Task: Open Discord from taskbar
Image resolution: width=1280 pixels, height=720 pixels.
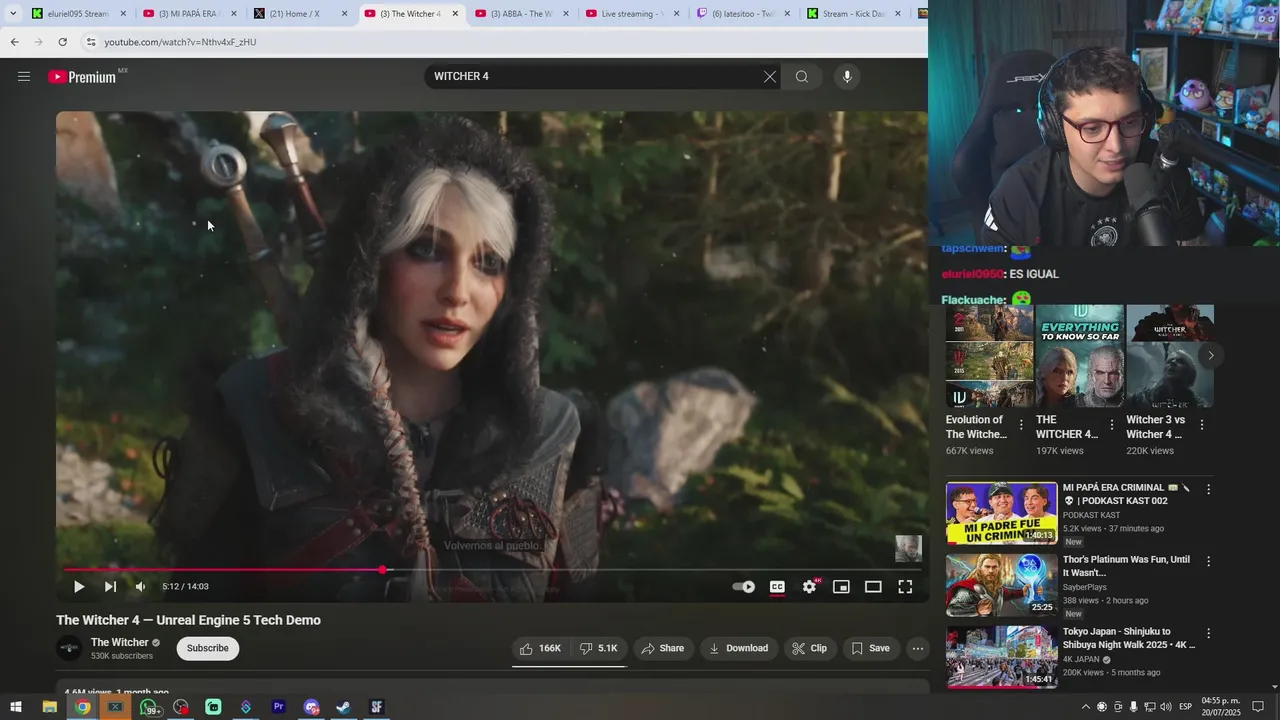Action: 311,707
